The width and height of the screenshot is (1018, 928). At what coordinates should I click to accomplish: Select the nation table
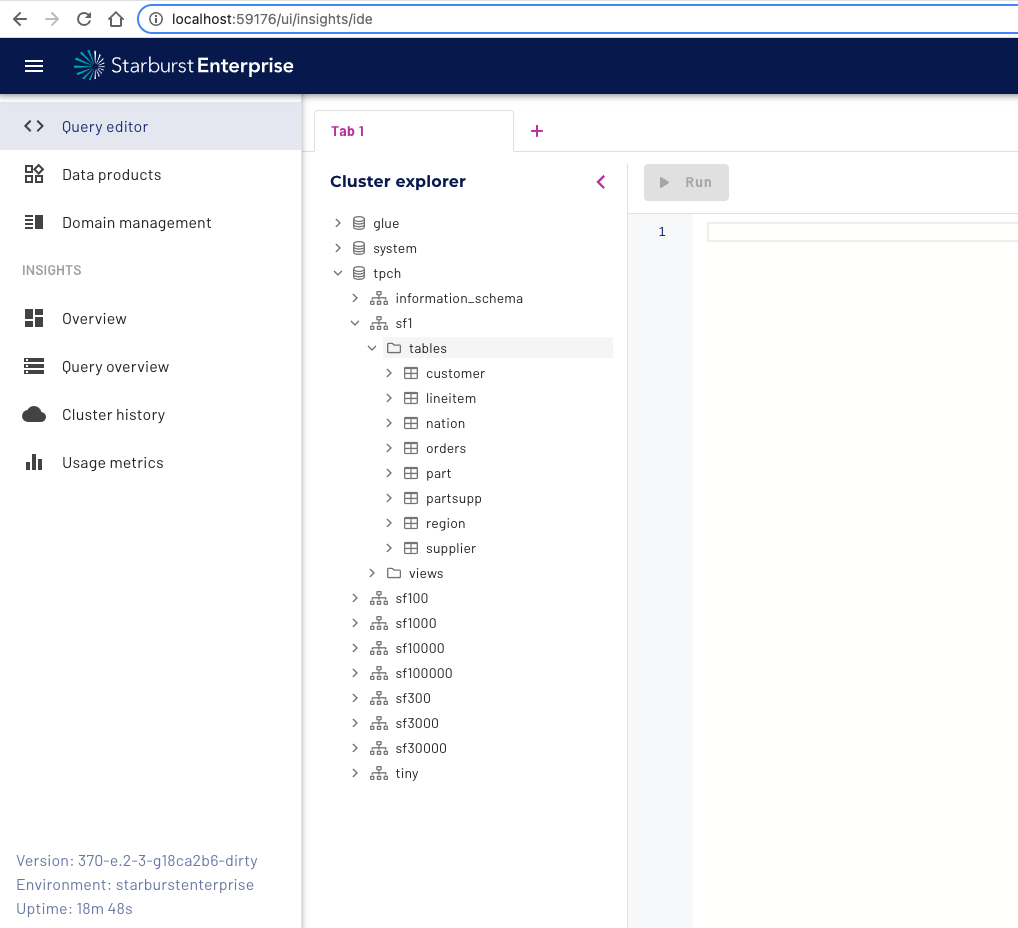click(445, 423)
